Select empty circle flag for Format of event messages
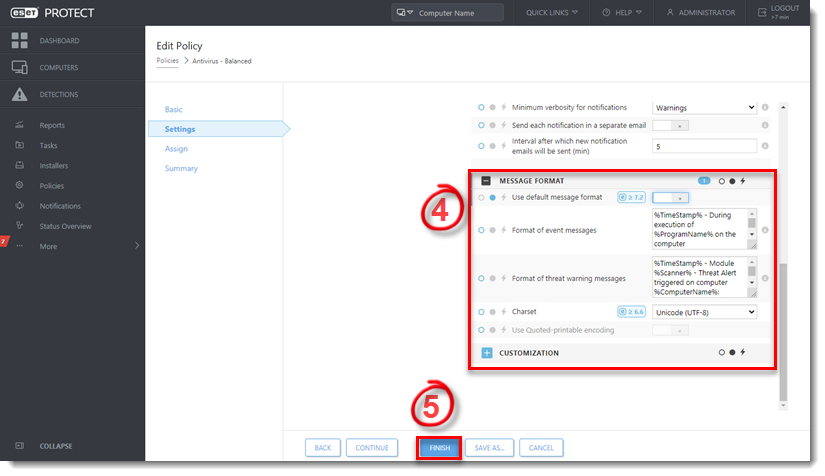This screenshot has height=476, width=825. (x=481, y=230)
